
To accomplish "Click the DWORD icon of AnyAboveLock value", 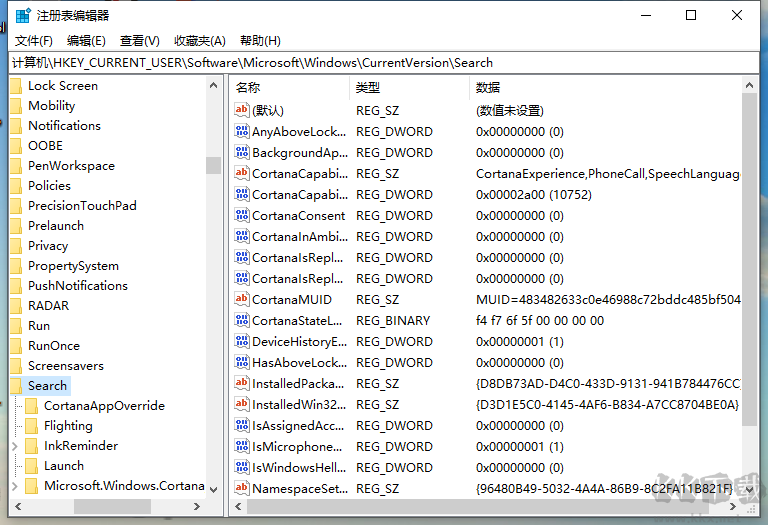I will (241, 131).
